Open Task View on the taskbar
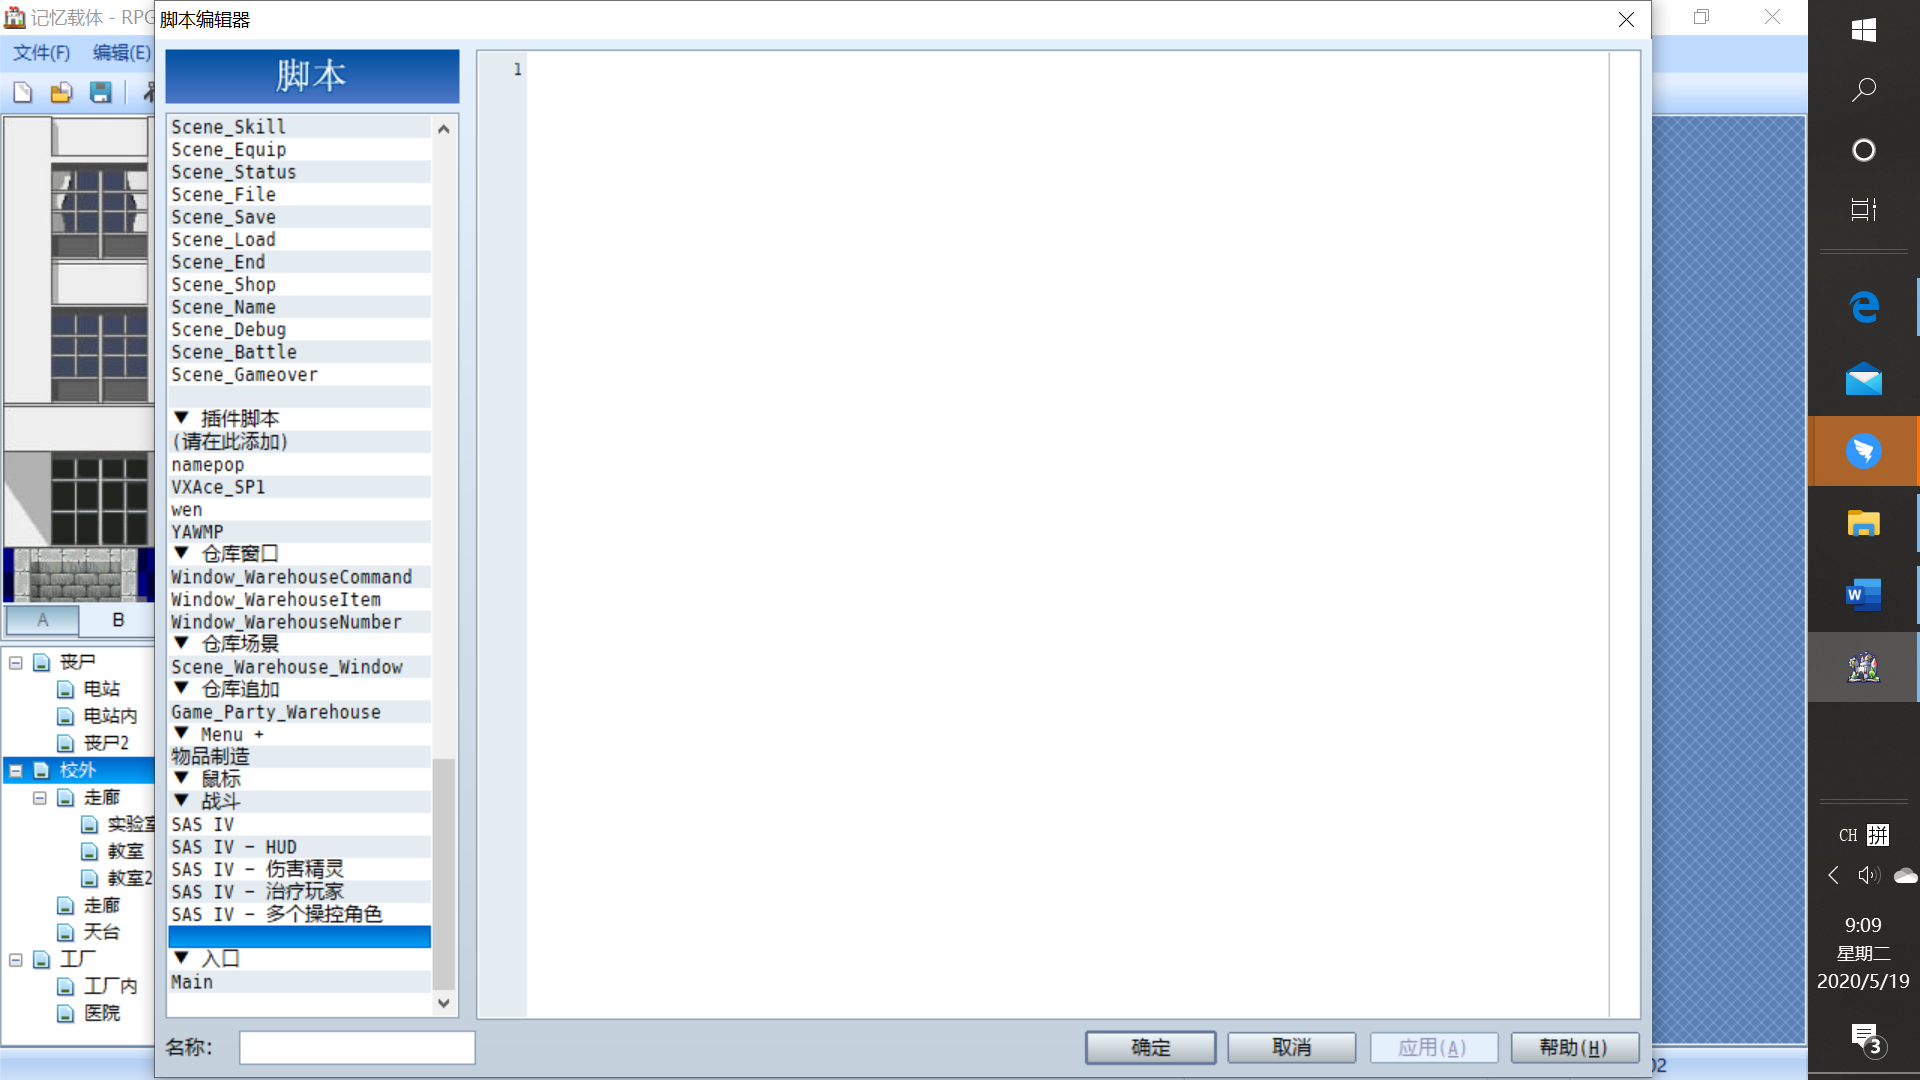 [x=1863, y=210]
